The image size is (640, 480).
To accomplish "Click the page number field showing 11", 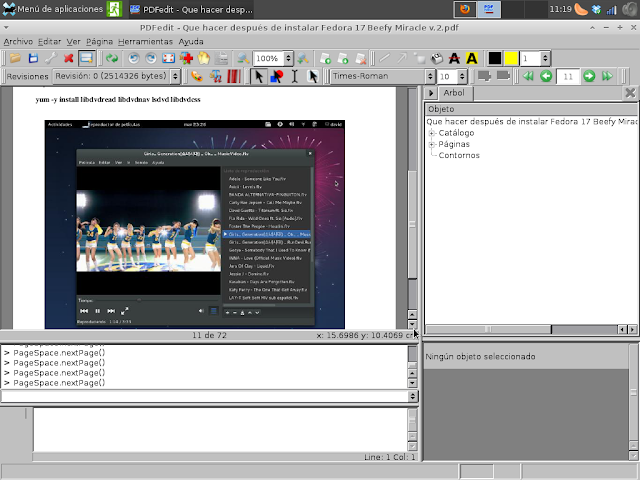I will [x=568, y=76].
